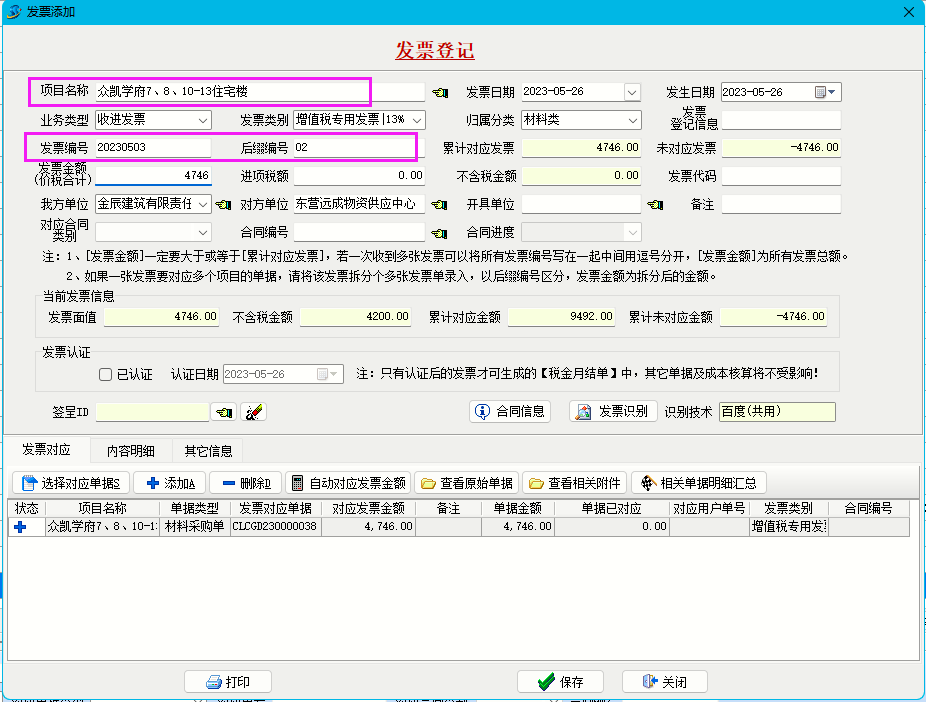926x702 pixels.
Task: Click the lookup icon next to 对方单位
Action: 440,205
